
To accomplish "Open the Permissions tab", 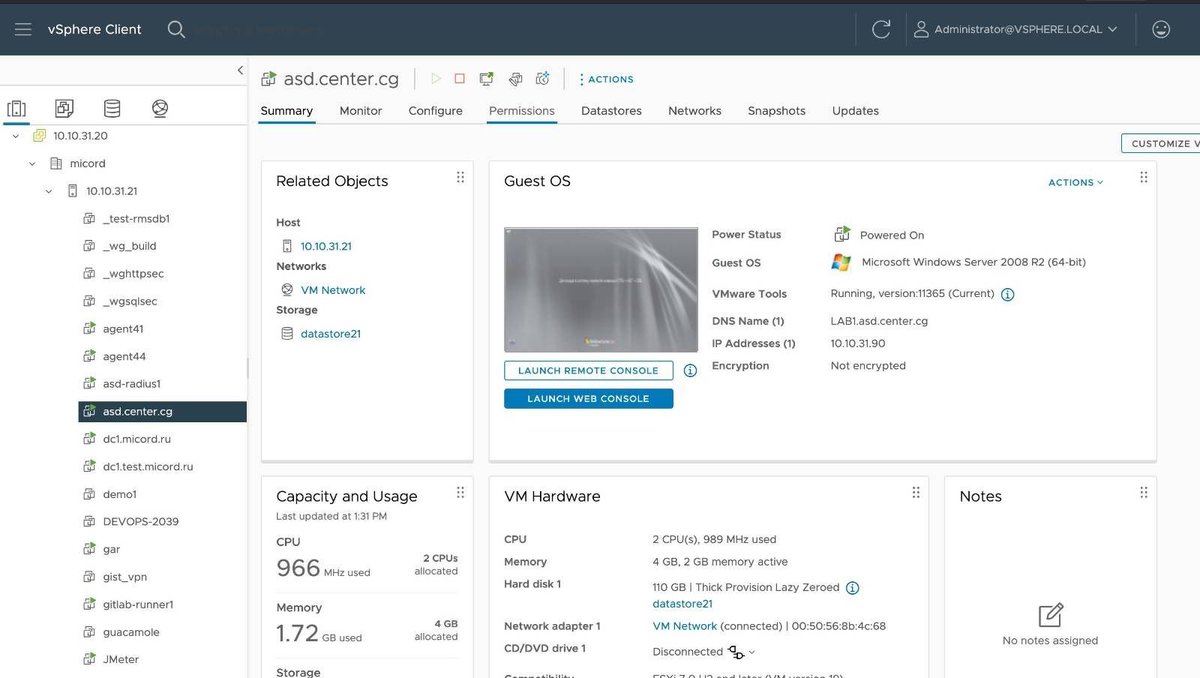I will coord(522,111).
